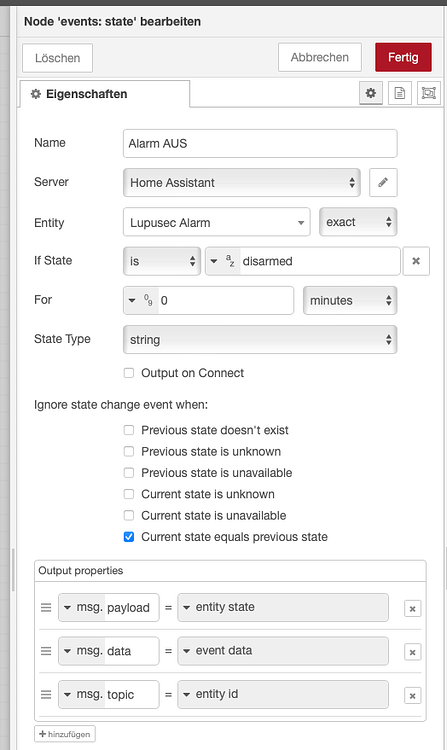
Task: Open the node appearance icon
Action: pos(429,93)
